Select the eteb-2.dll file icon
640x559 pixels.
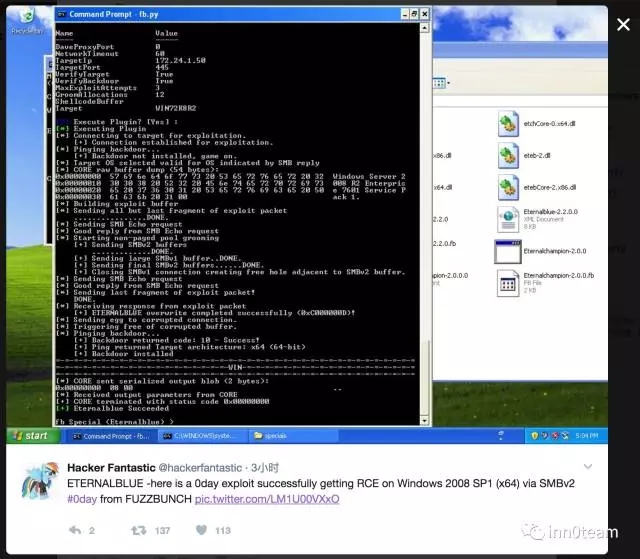click(508, 155)
